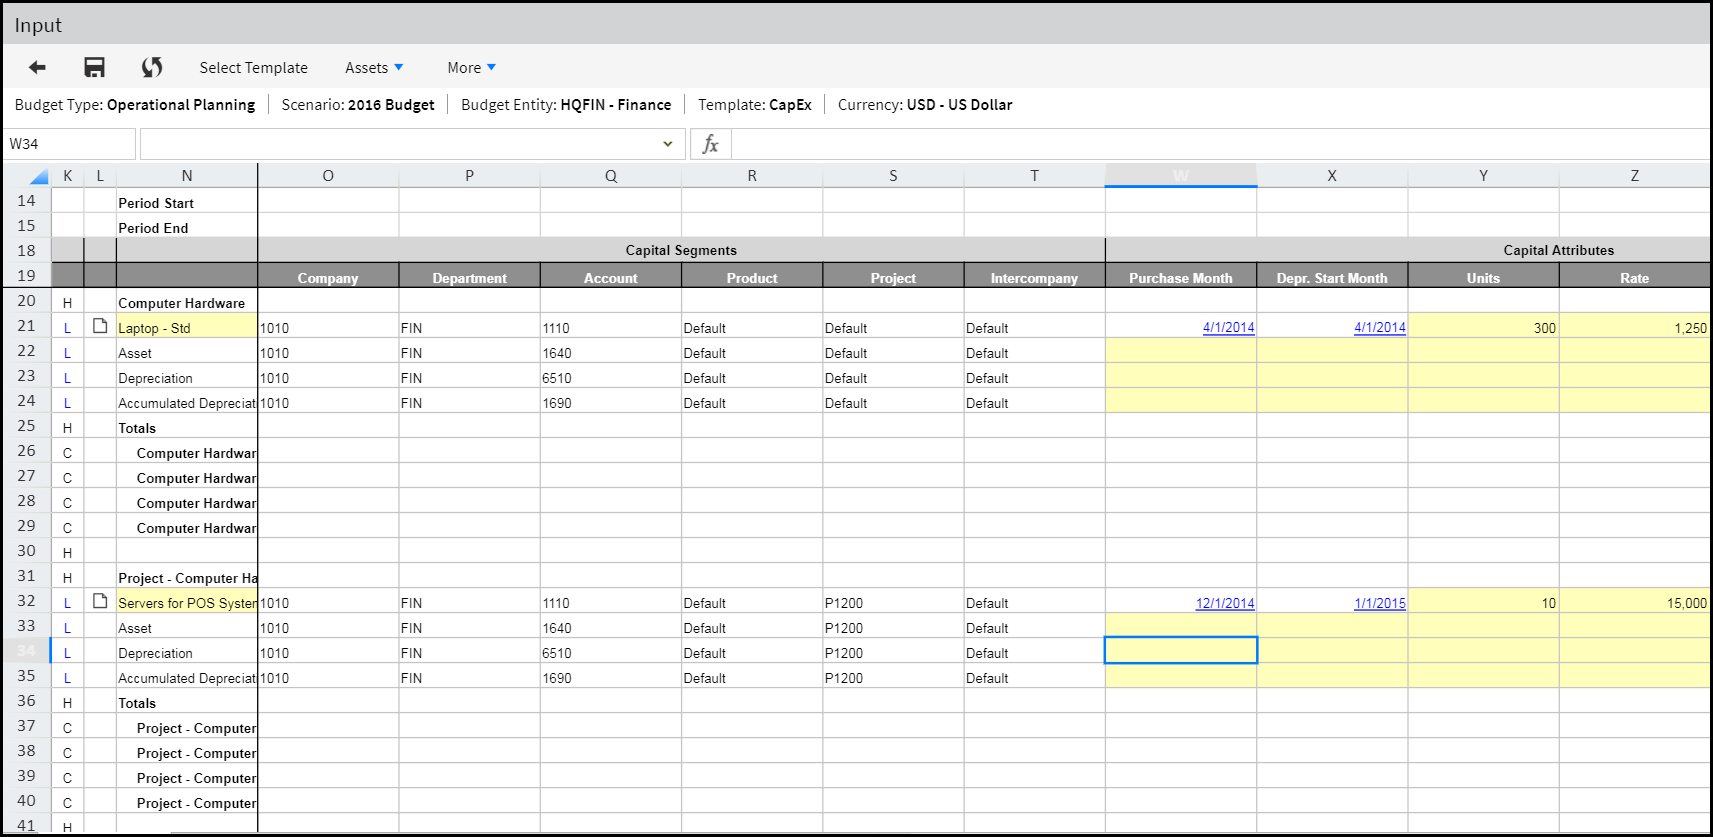Open the 12/1/2014 Purchase Month link
The image size is (1713, 837).
click(1225, 603)
